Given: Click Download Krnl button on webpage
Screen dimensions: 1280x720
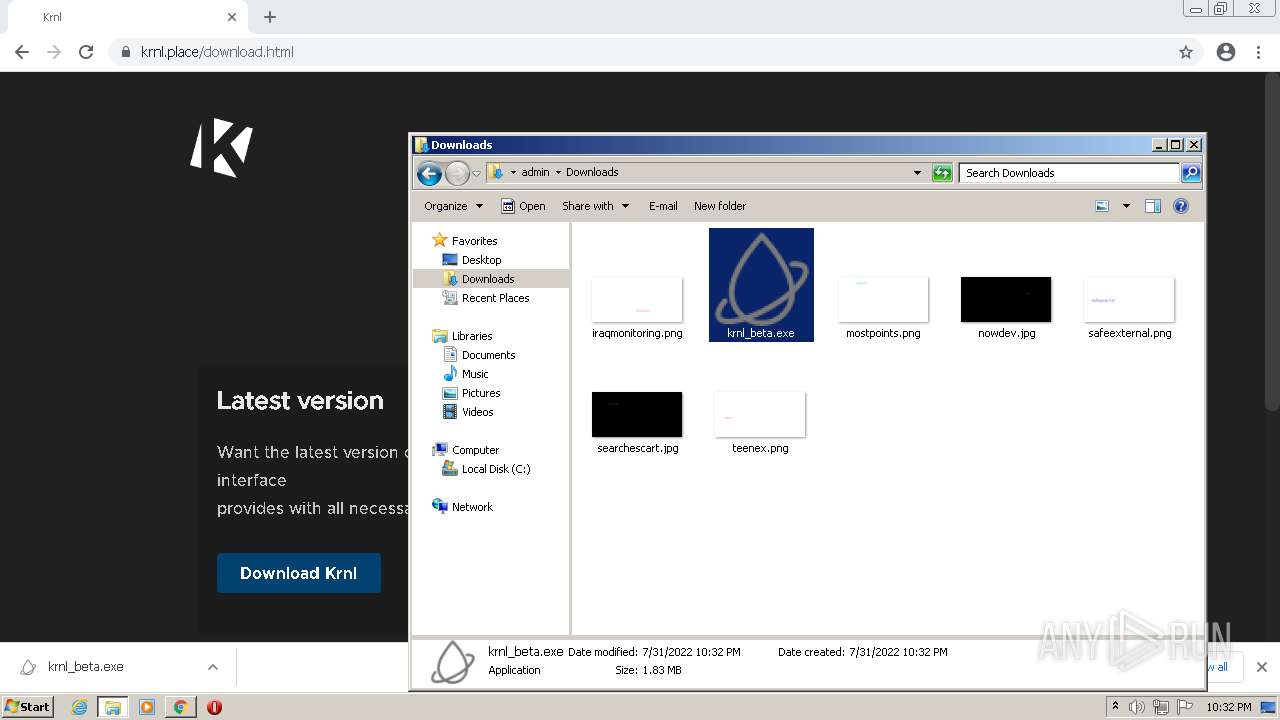Looking at the screenshot, I should click(x=299, y=573).
